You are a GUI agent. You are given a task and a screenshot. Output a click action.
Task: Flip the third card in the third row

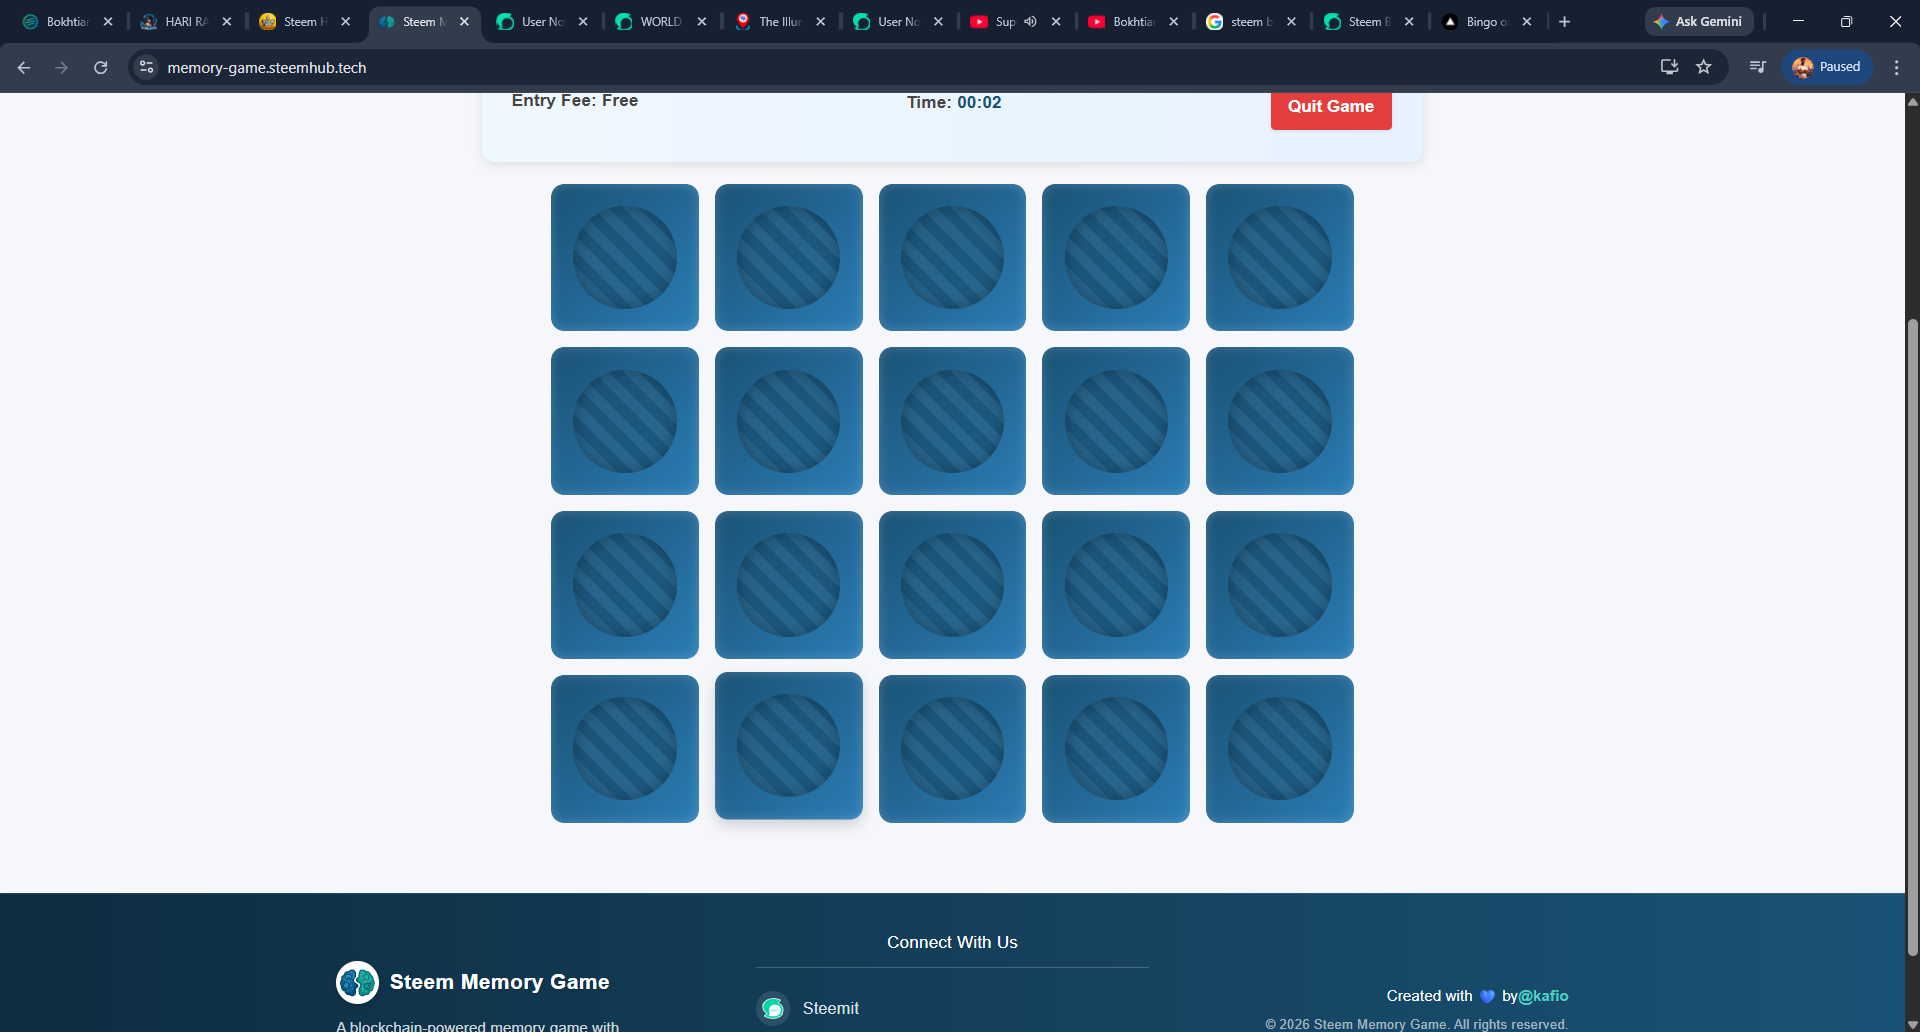952,585
